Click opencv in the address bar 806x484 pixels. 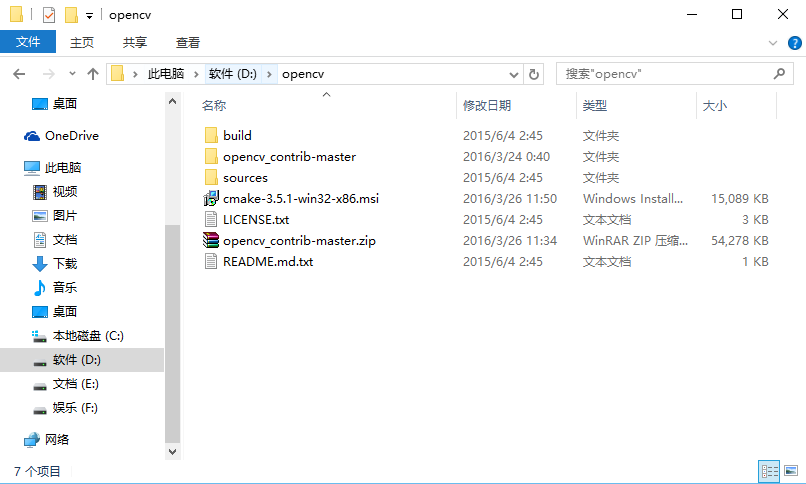(x=303, y=74)
